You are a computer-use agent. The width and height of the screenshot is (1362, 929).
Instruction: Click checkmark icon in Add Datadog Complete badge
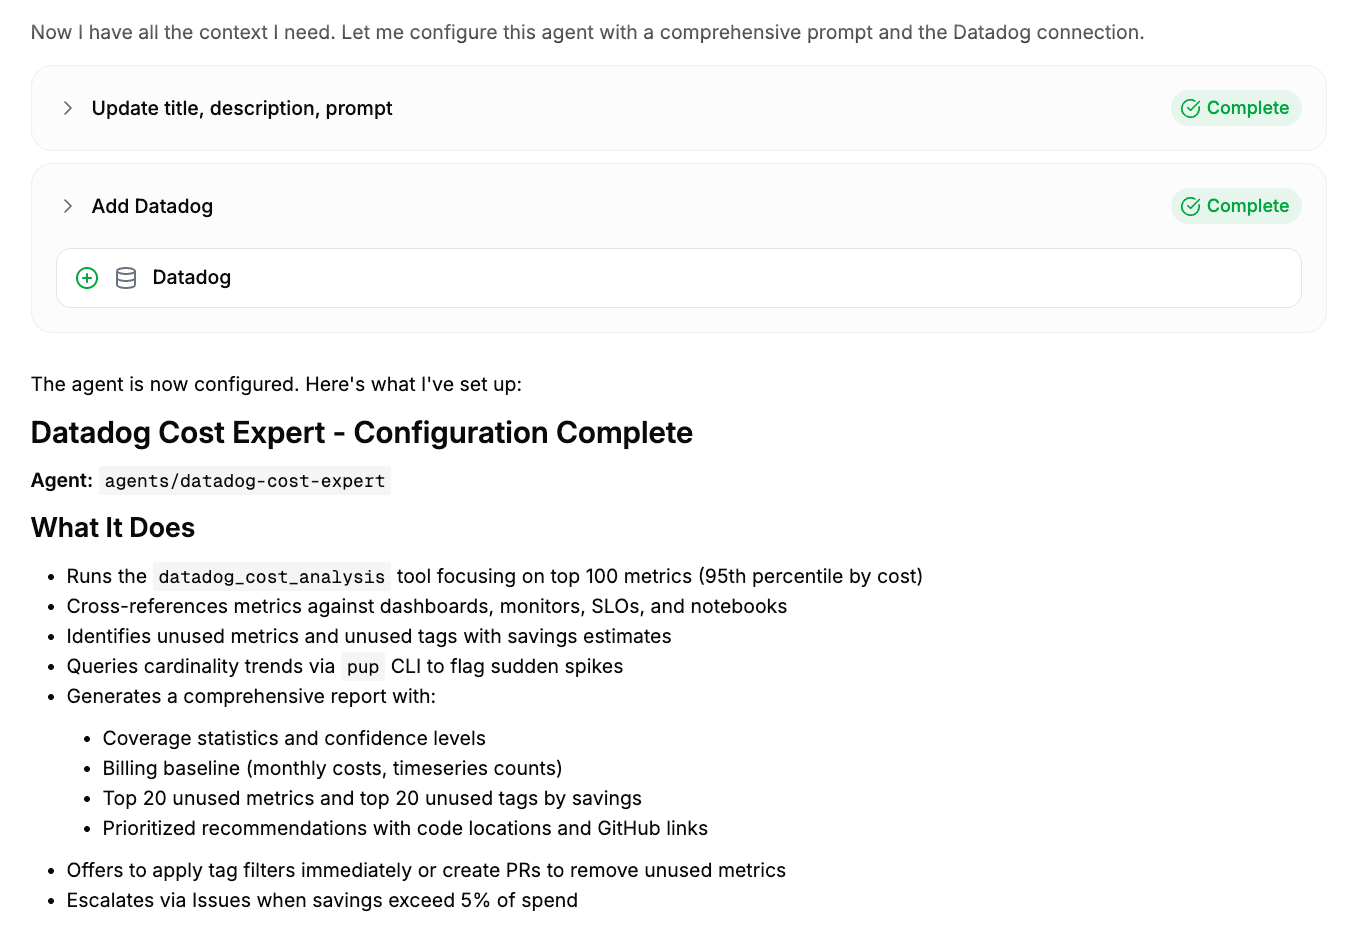coord(1190,206)
